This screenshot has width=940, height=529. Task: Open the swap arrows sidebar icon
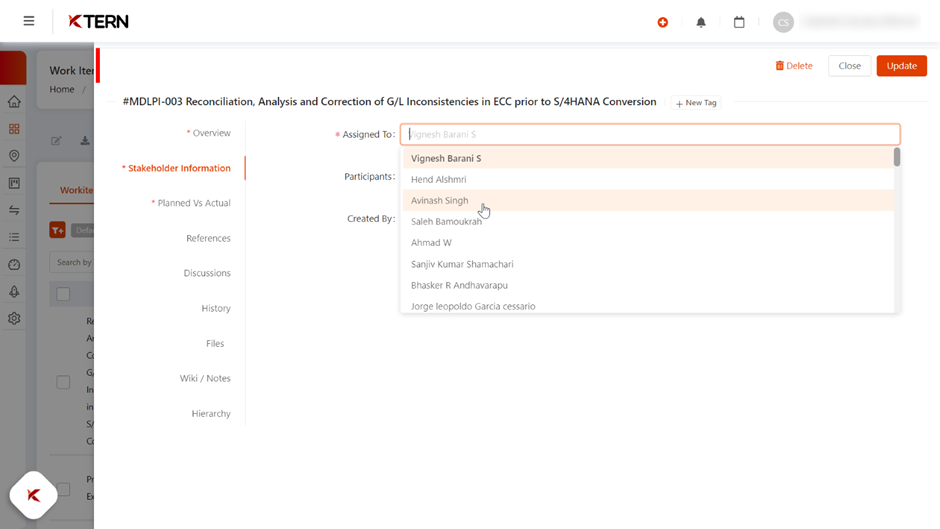pos(14,210)
